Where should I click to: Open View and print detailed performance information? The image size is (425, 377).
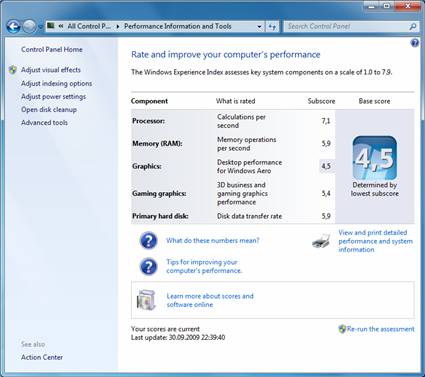[375, 241]
